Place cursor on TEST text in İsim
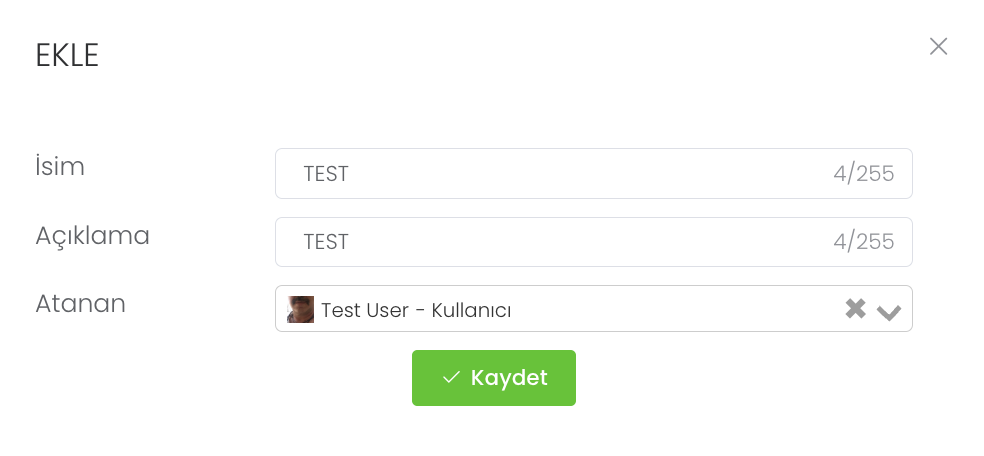The image size is (984, 456). [x=326, y=174]
